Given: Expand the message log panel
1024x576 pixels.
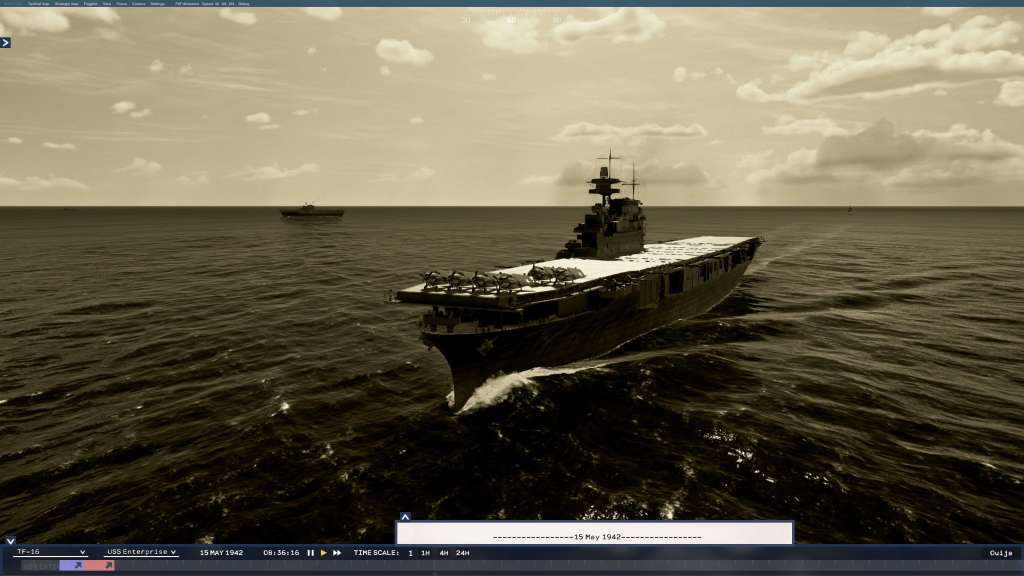Looking at the screenshot, I should pos(405,517).
